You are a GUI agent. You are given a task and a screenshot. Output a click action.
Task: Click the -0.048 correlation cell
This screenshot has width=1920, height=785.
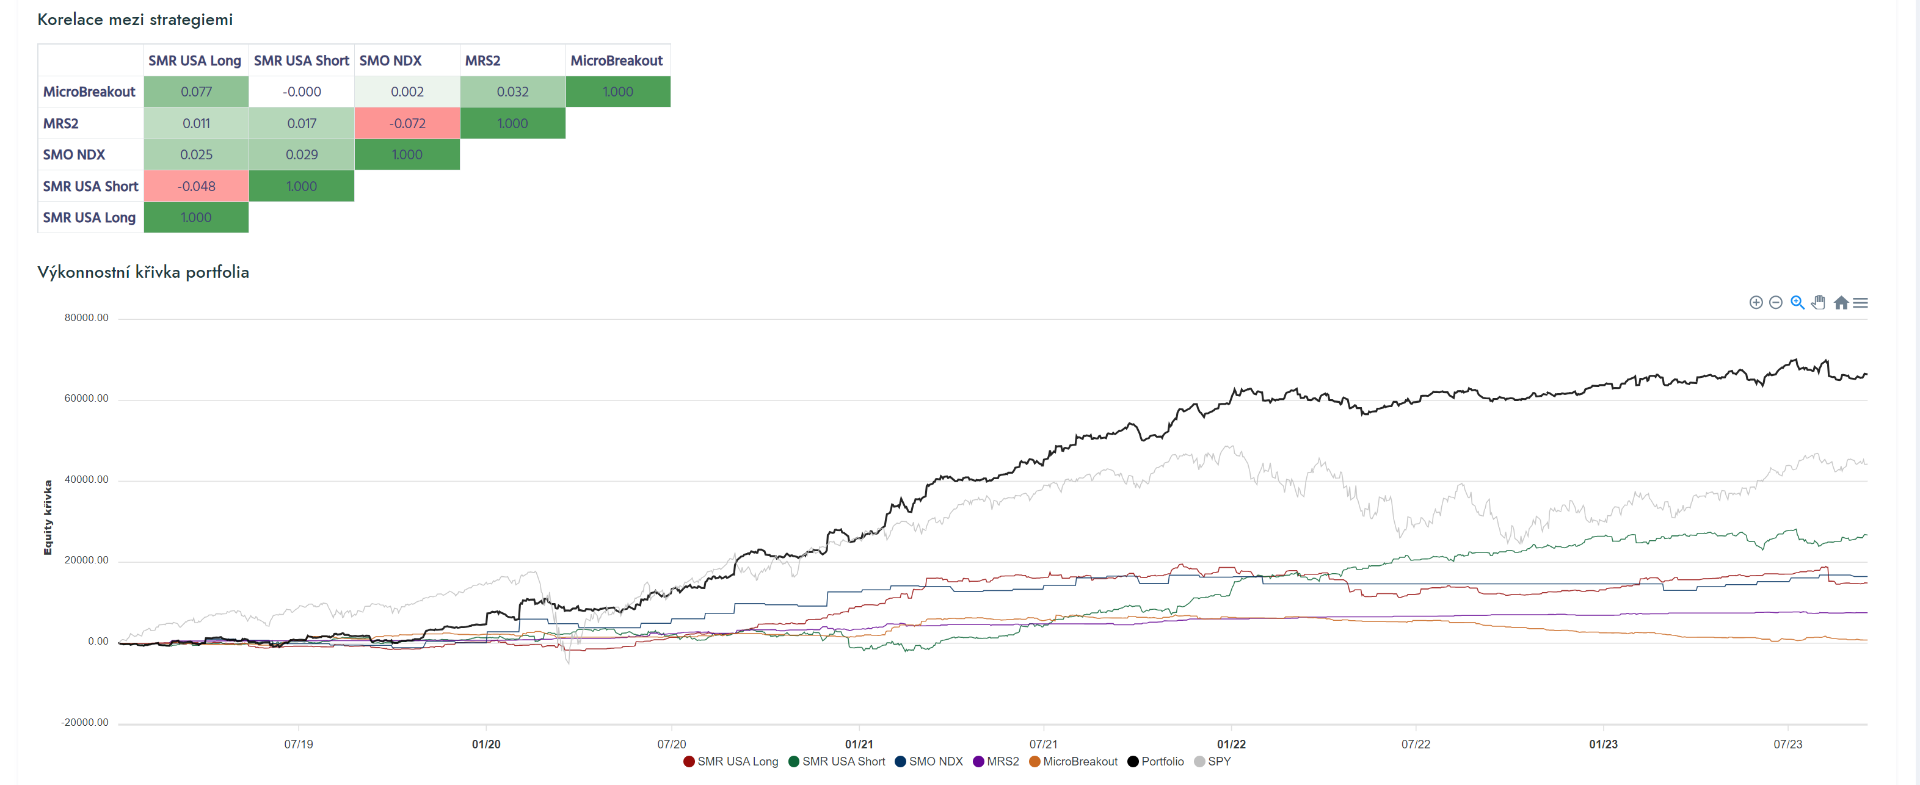(x=196, y=186)
